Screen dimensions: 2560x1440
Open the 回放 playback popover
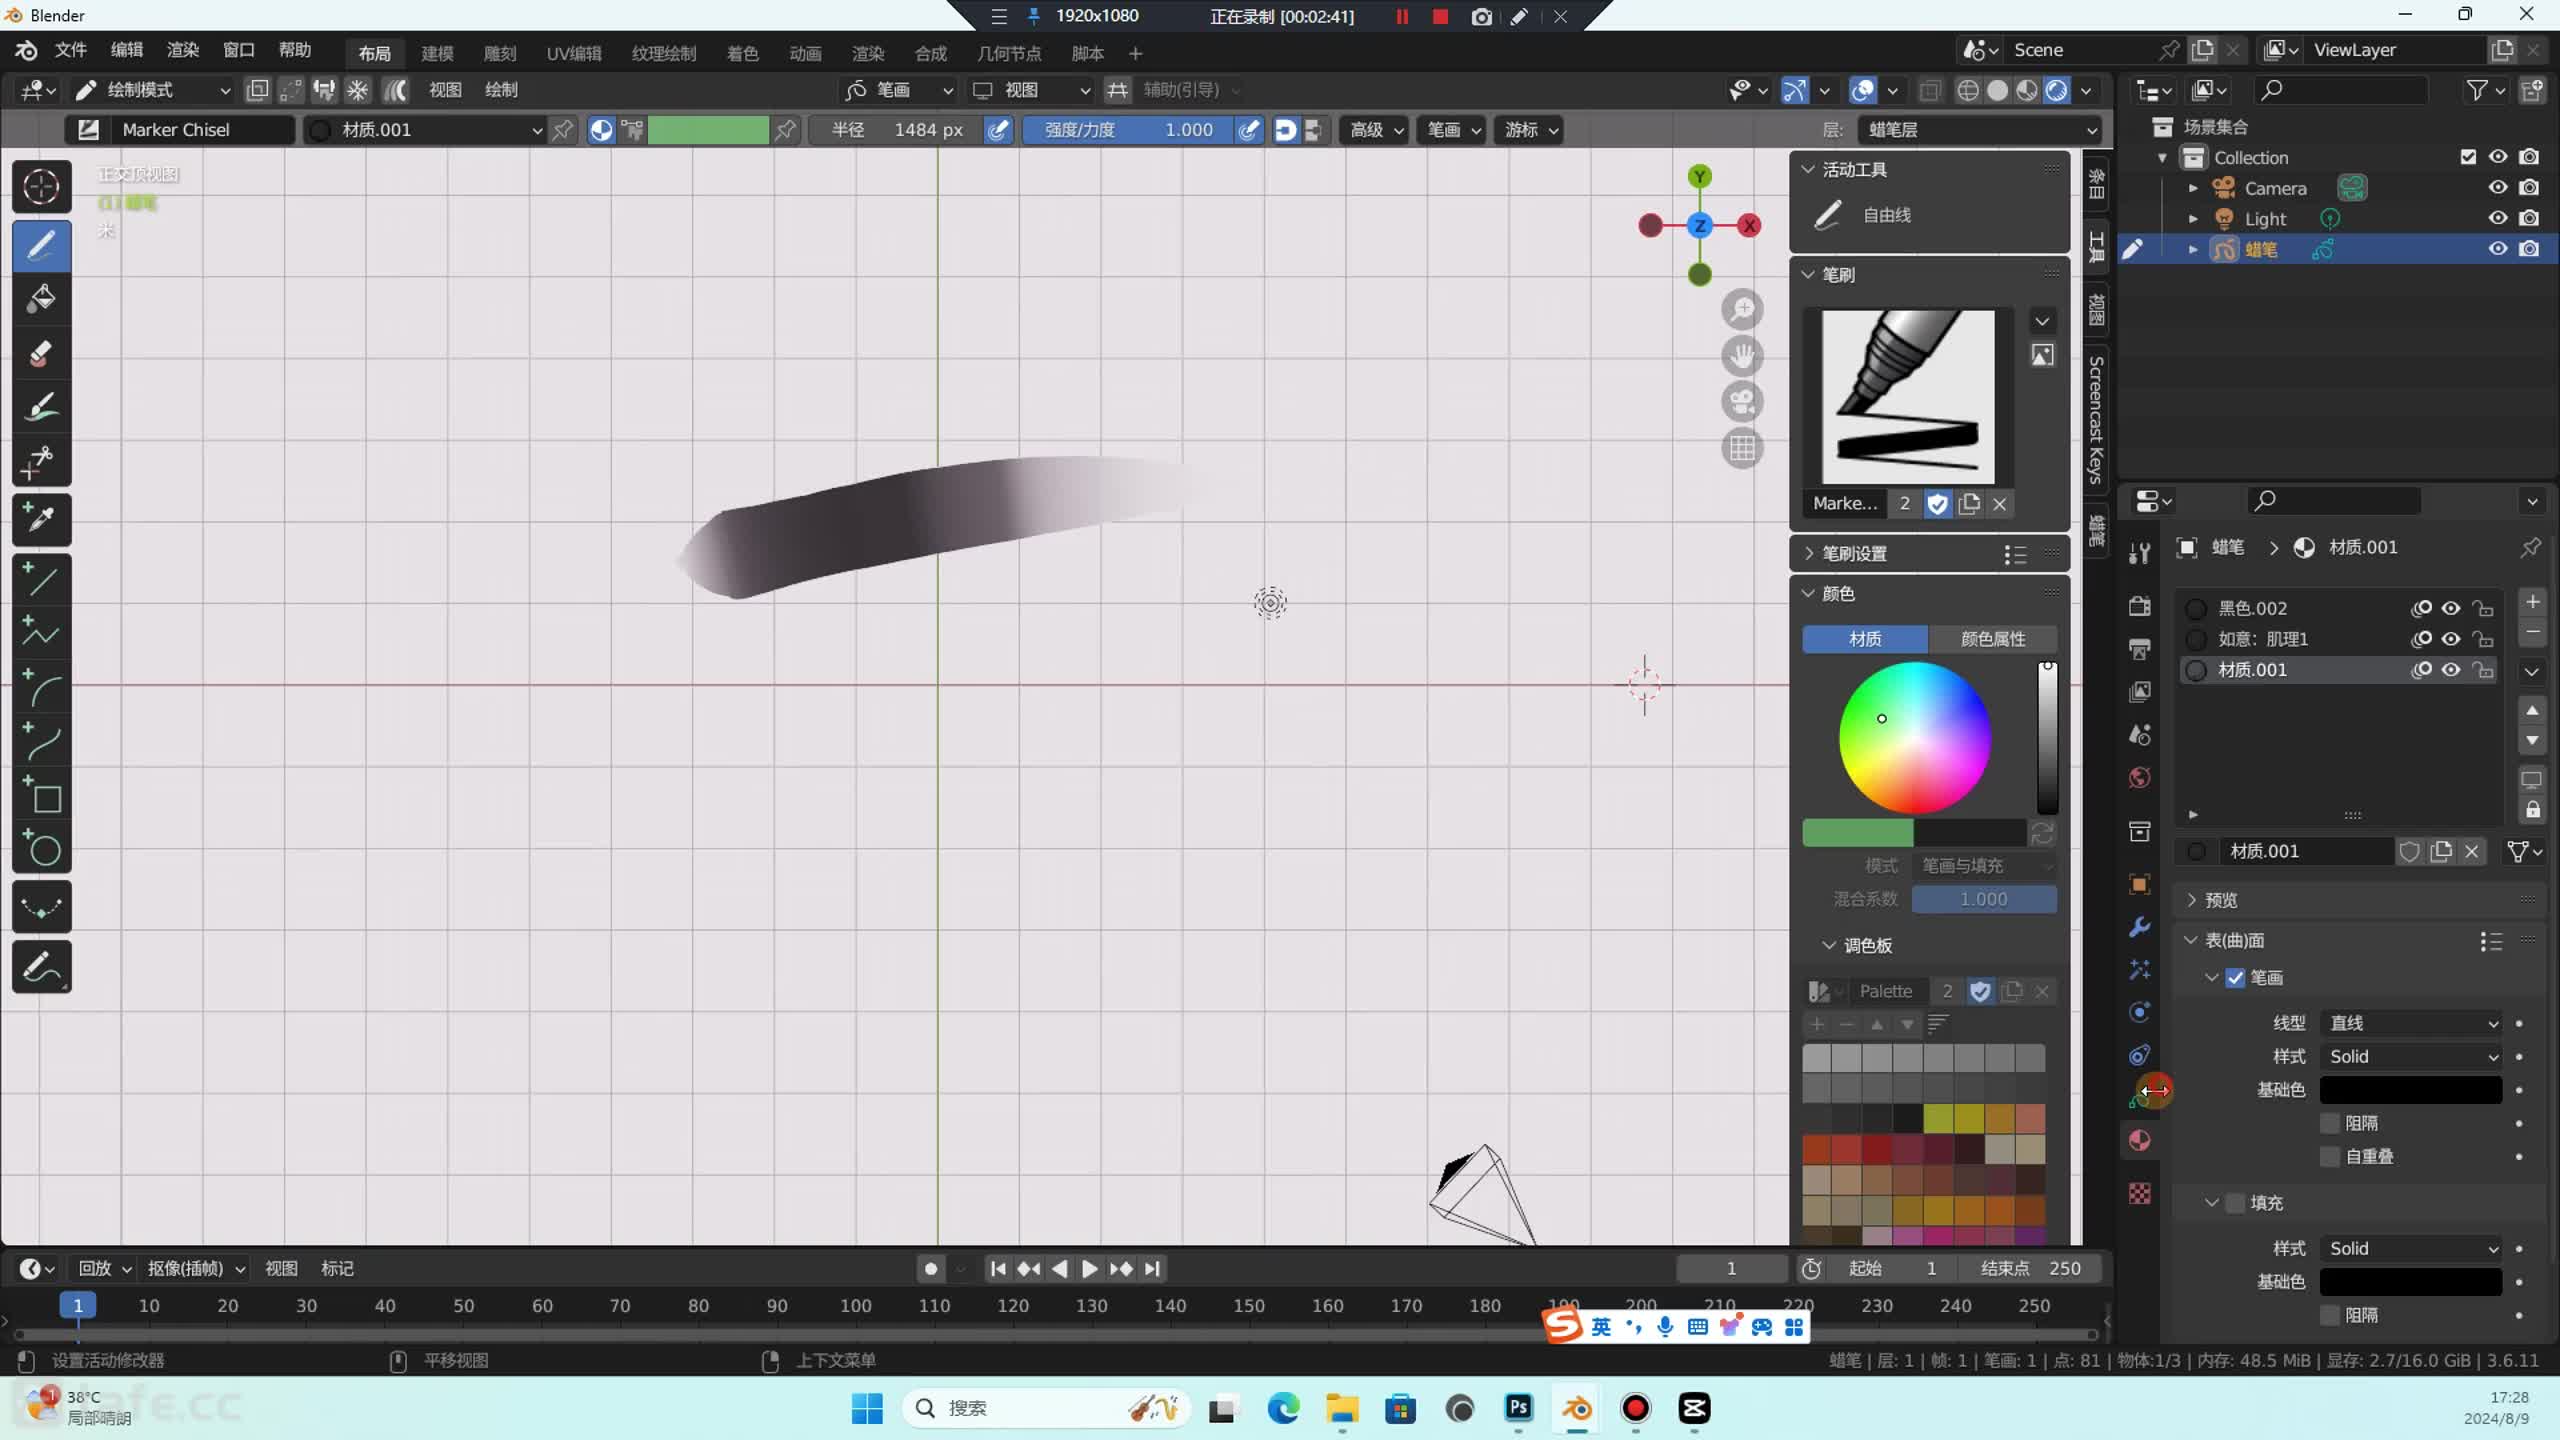click(x=105, y=1269)
